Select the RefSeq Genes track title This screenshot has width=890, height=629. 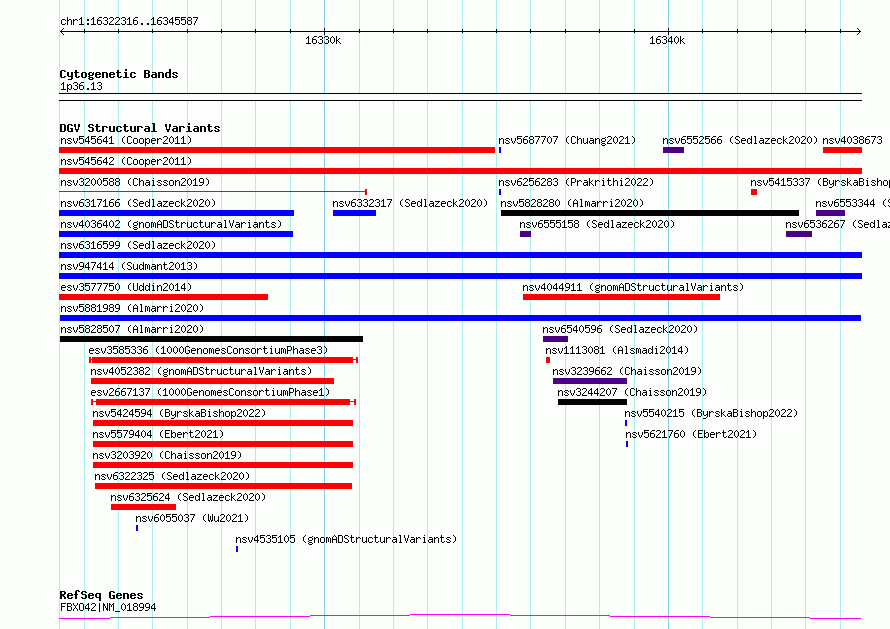click(101, 595)
